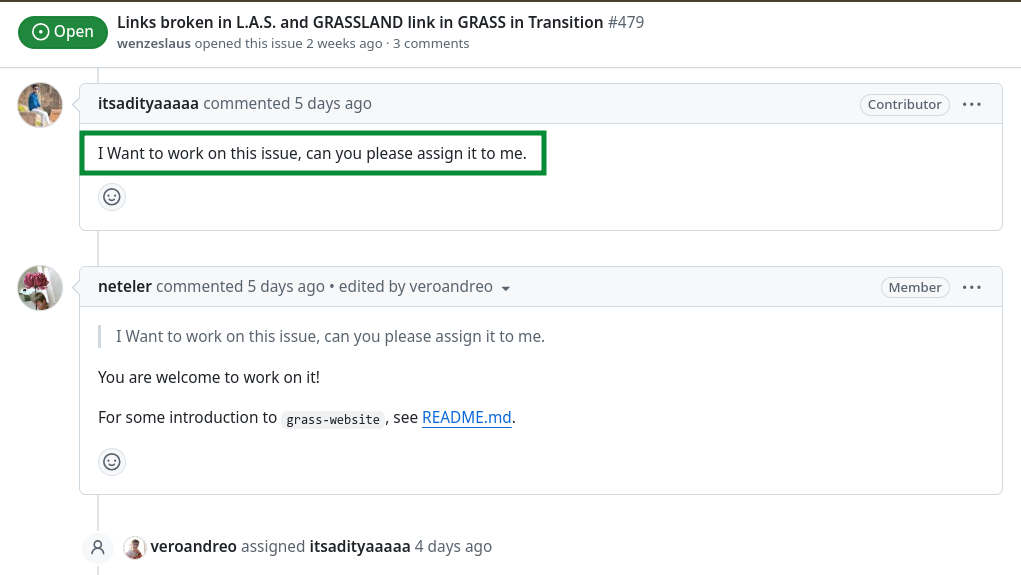Click veroandreo's small avatar in assignment event

pyautogui.click(x=134, y=547)
